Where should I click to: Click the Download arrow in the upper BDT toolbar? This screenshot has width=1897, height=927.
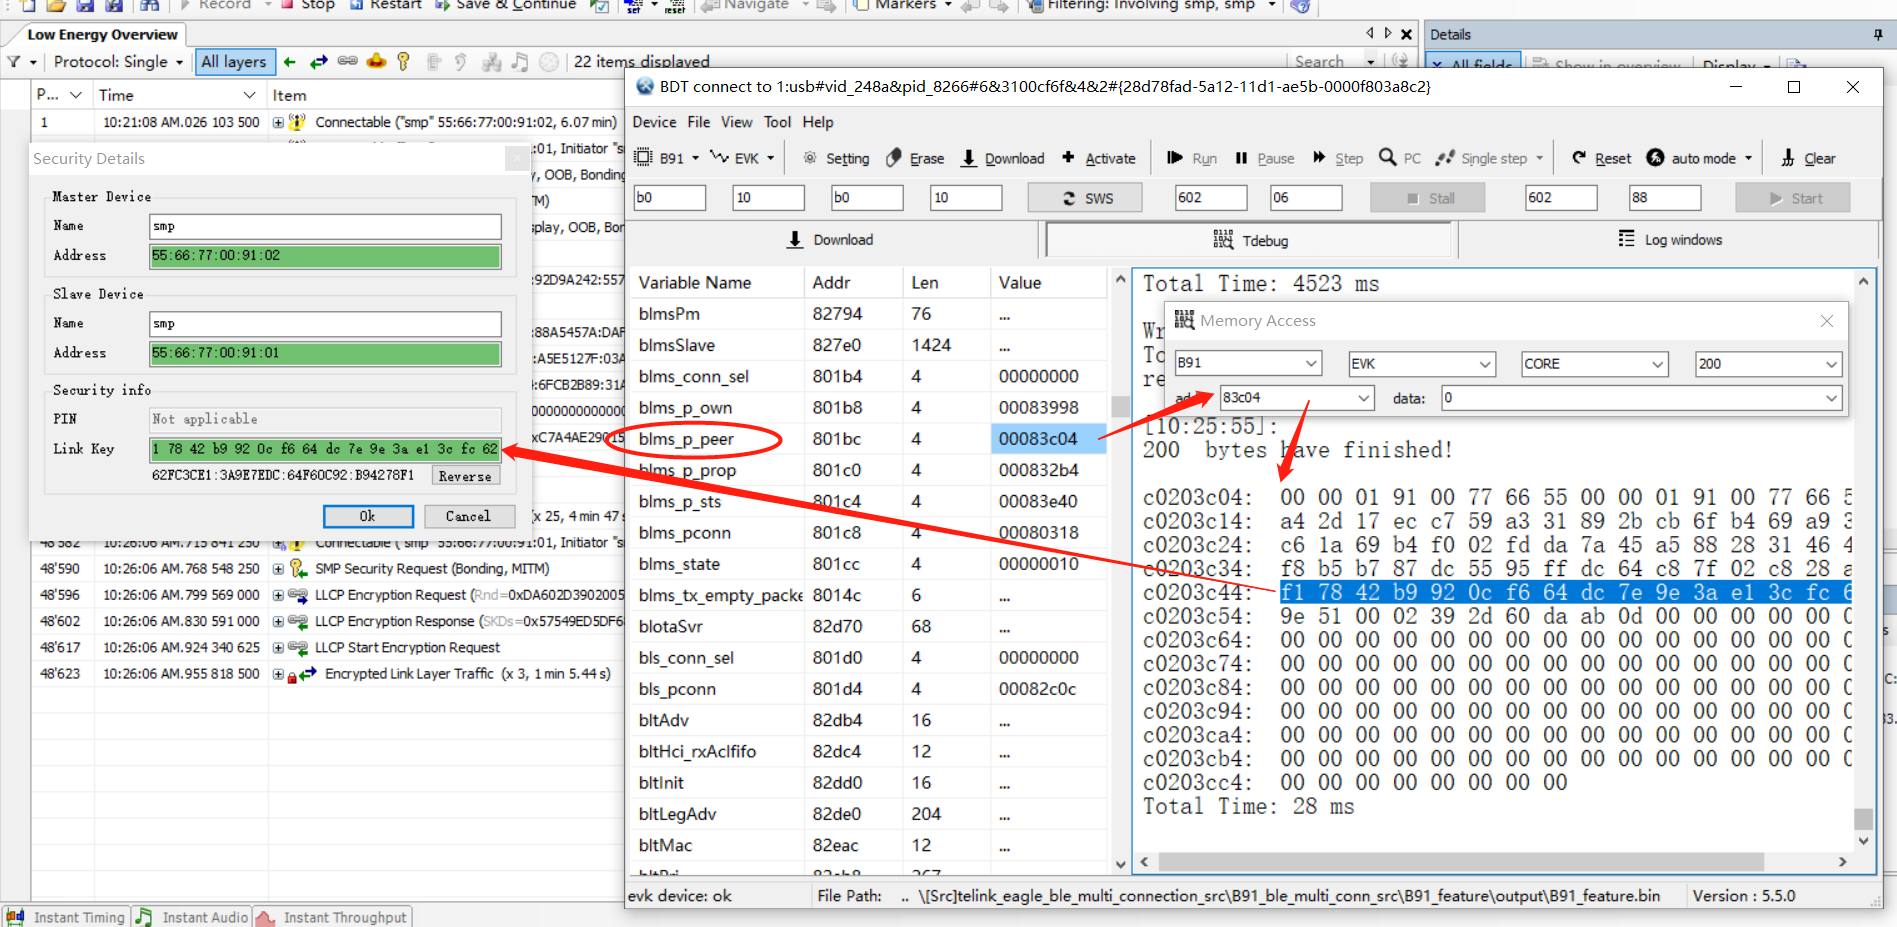(969, 158)
